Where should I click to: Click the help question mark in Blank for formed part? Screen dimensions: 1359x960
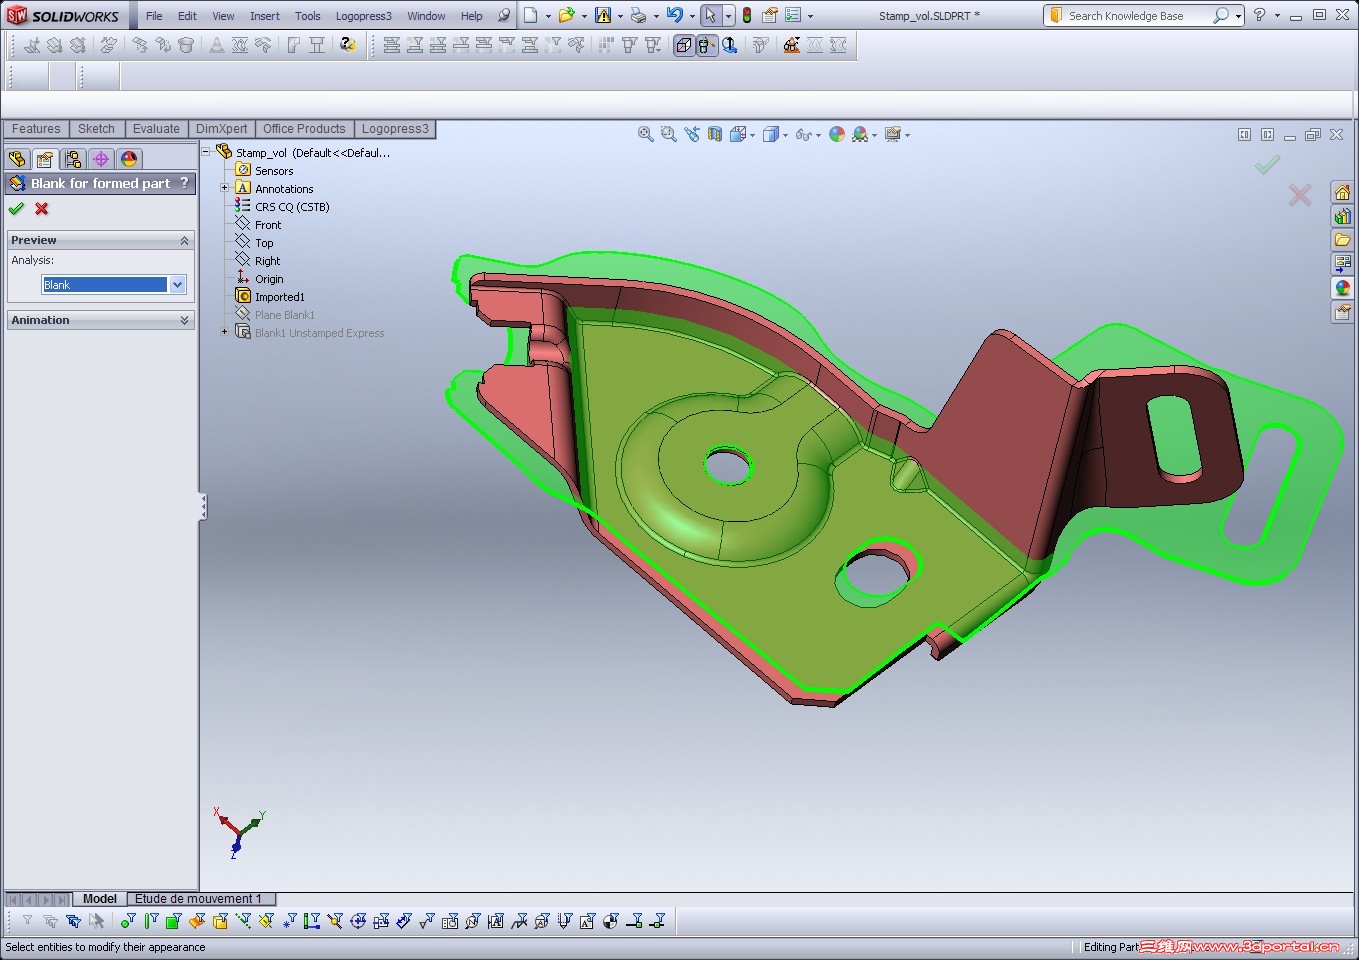184,183
